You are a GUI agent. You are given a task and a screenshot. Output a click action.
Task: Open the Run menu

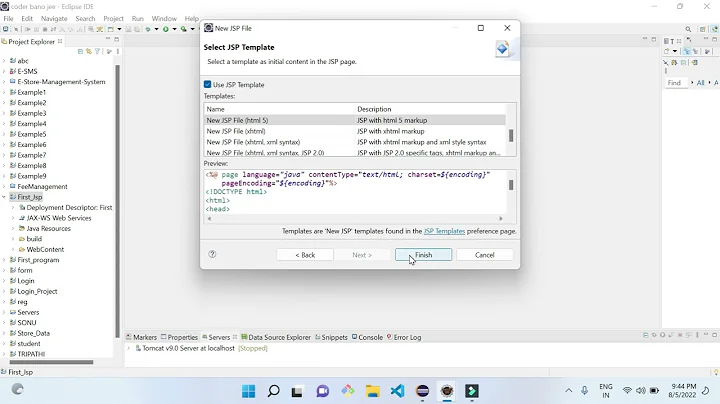click(x=138, y=18)
